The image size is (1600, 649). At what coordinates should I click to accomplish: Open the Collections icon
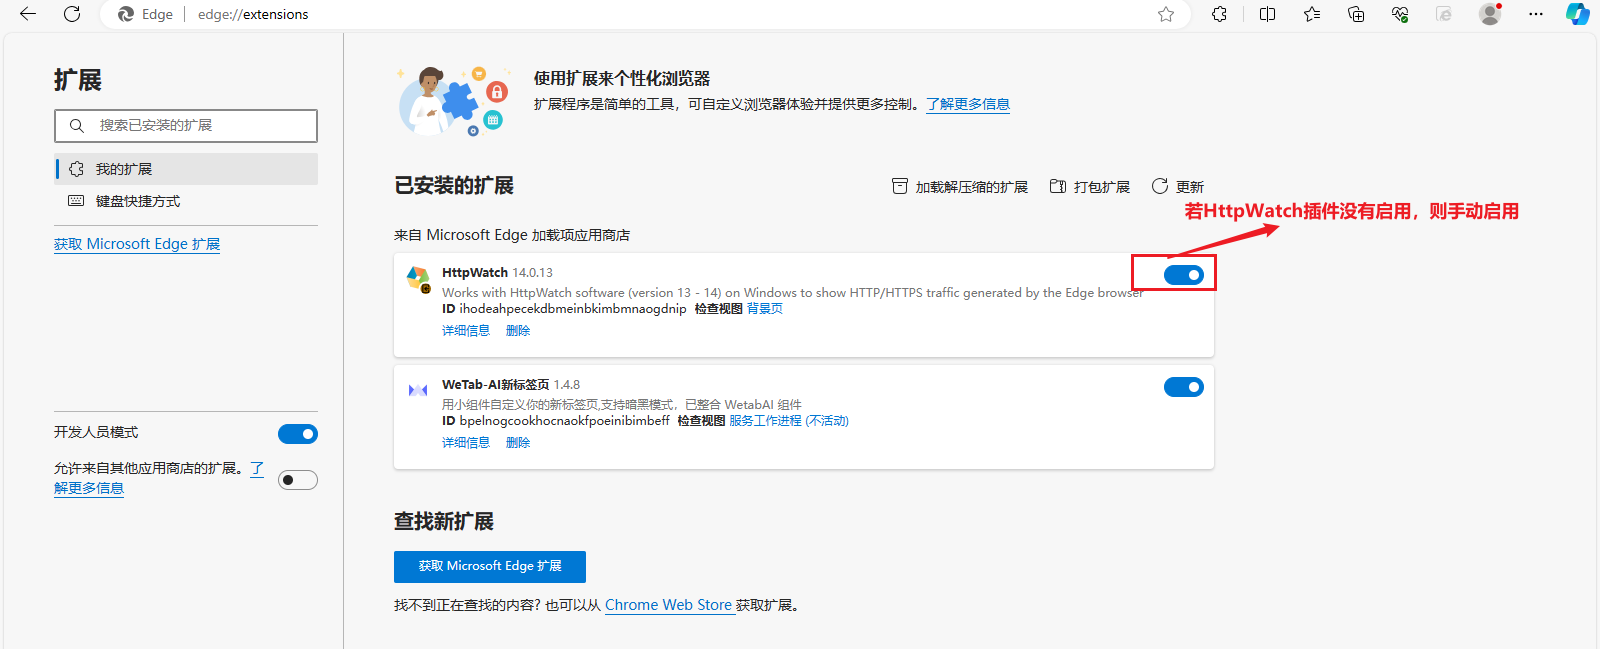[1356, 14]
